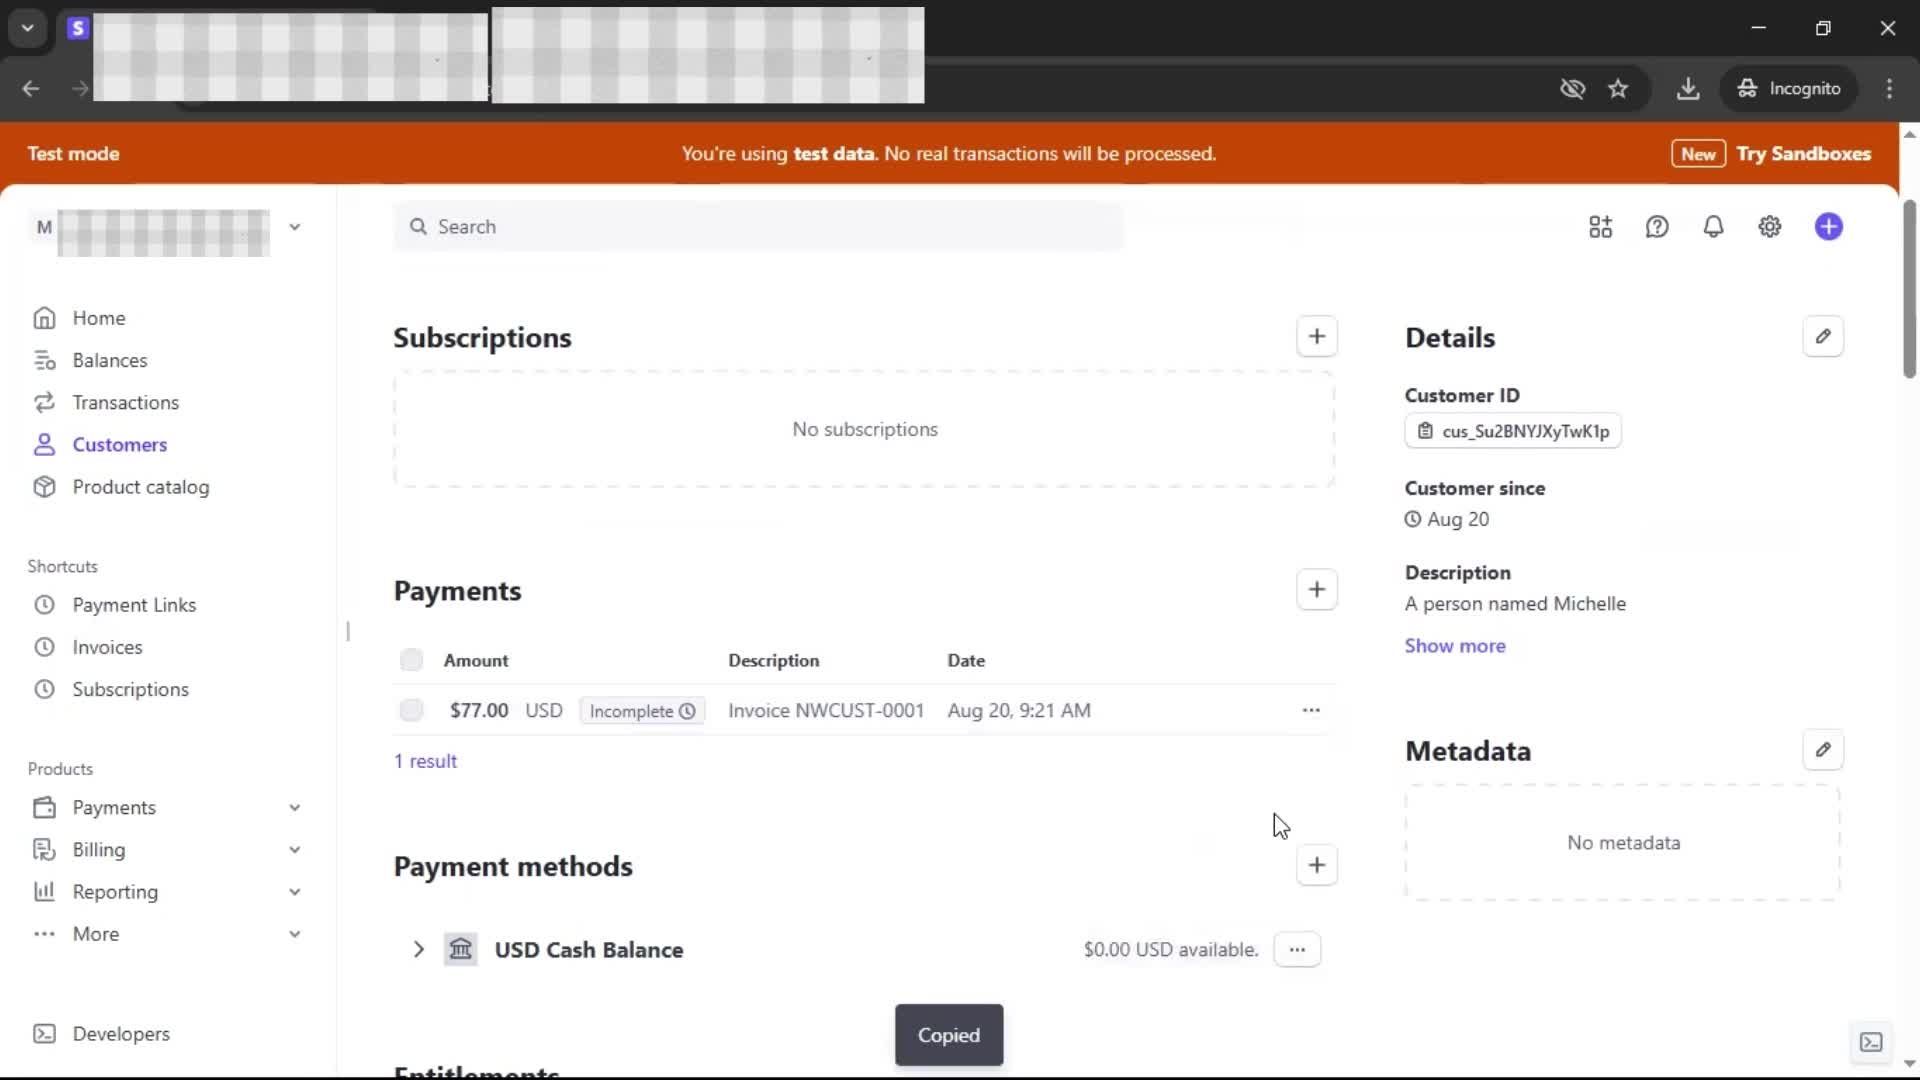Expand the Reporting section chevron

pos(294,892)
